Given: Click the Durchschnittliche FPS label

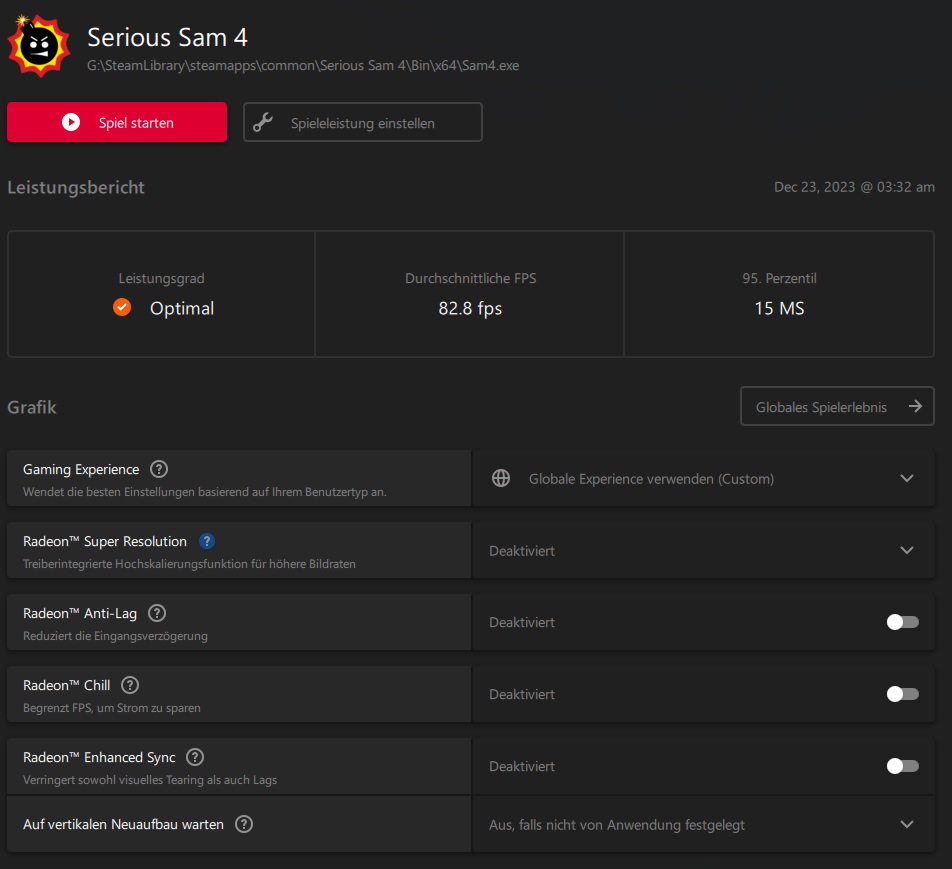Looking at the screenshot, I should [x=471, y=279].
